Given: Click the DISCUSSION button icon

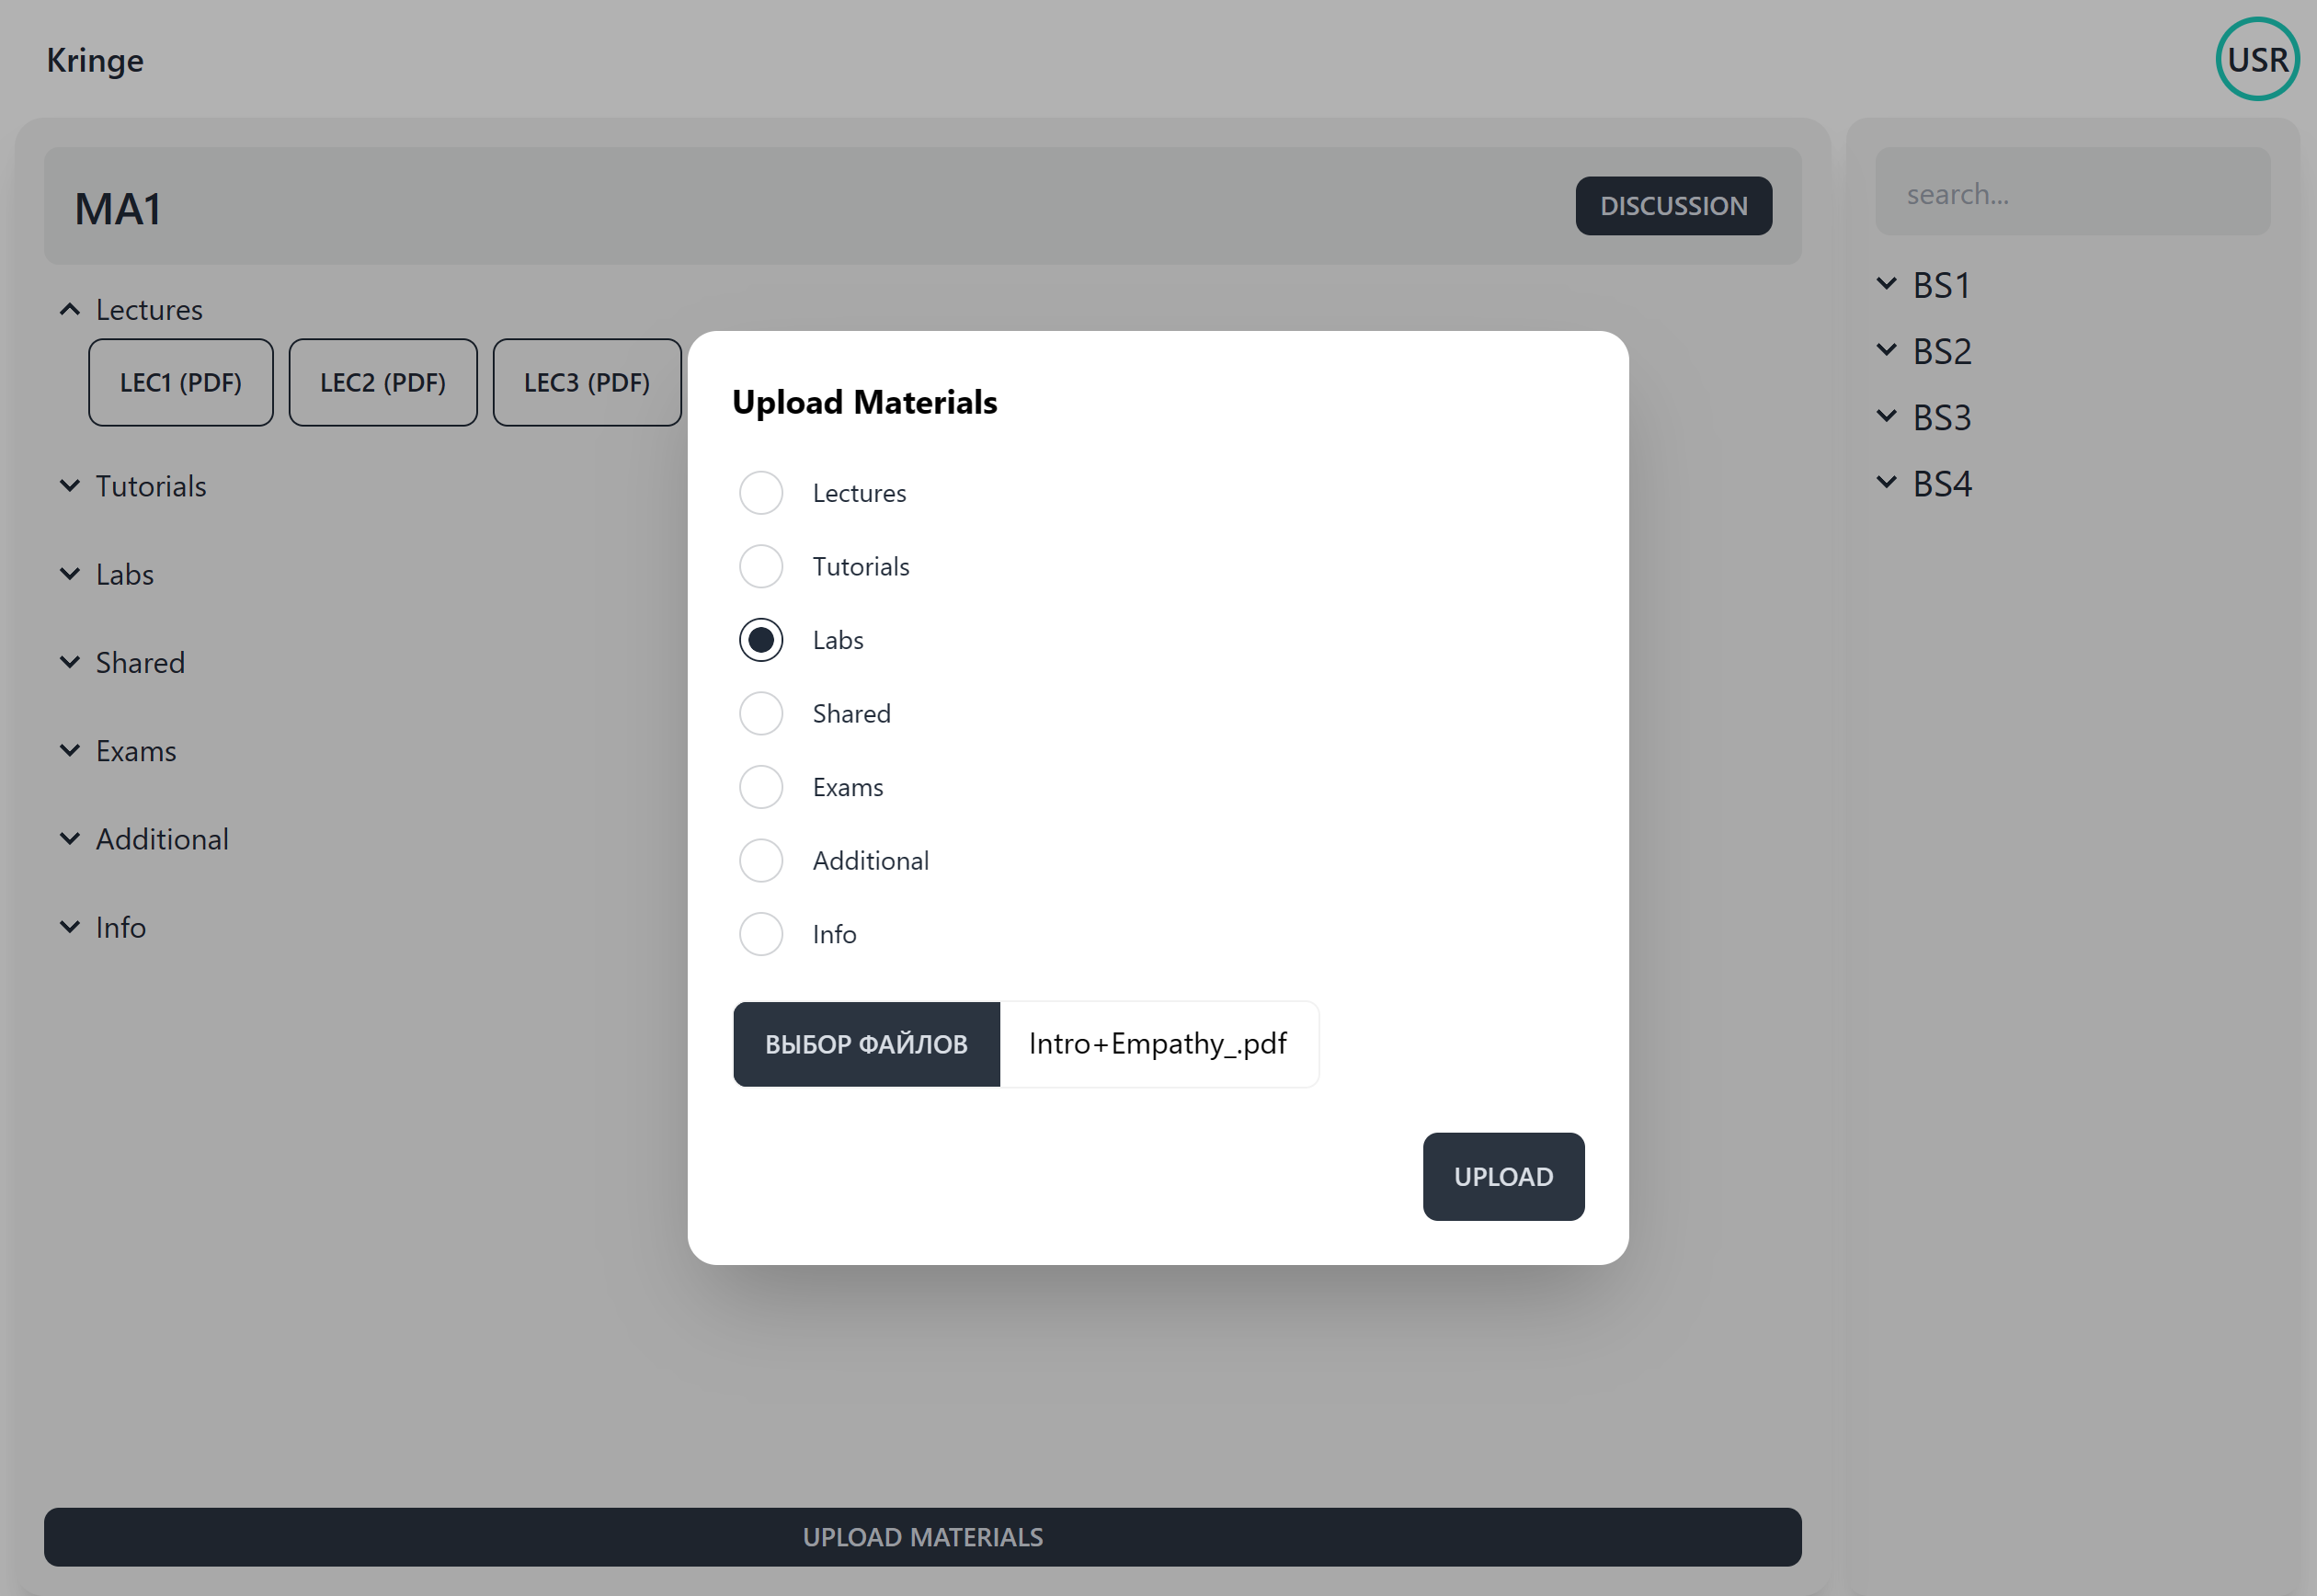Looking at the screenshot, I should pyautogui.click(x=1672, y=206).
